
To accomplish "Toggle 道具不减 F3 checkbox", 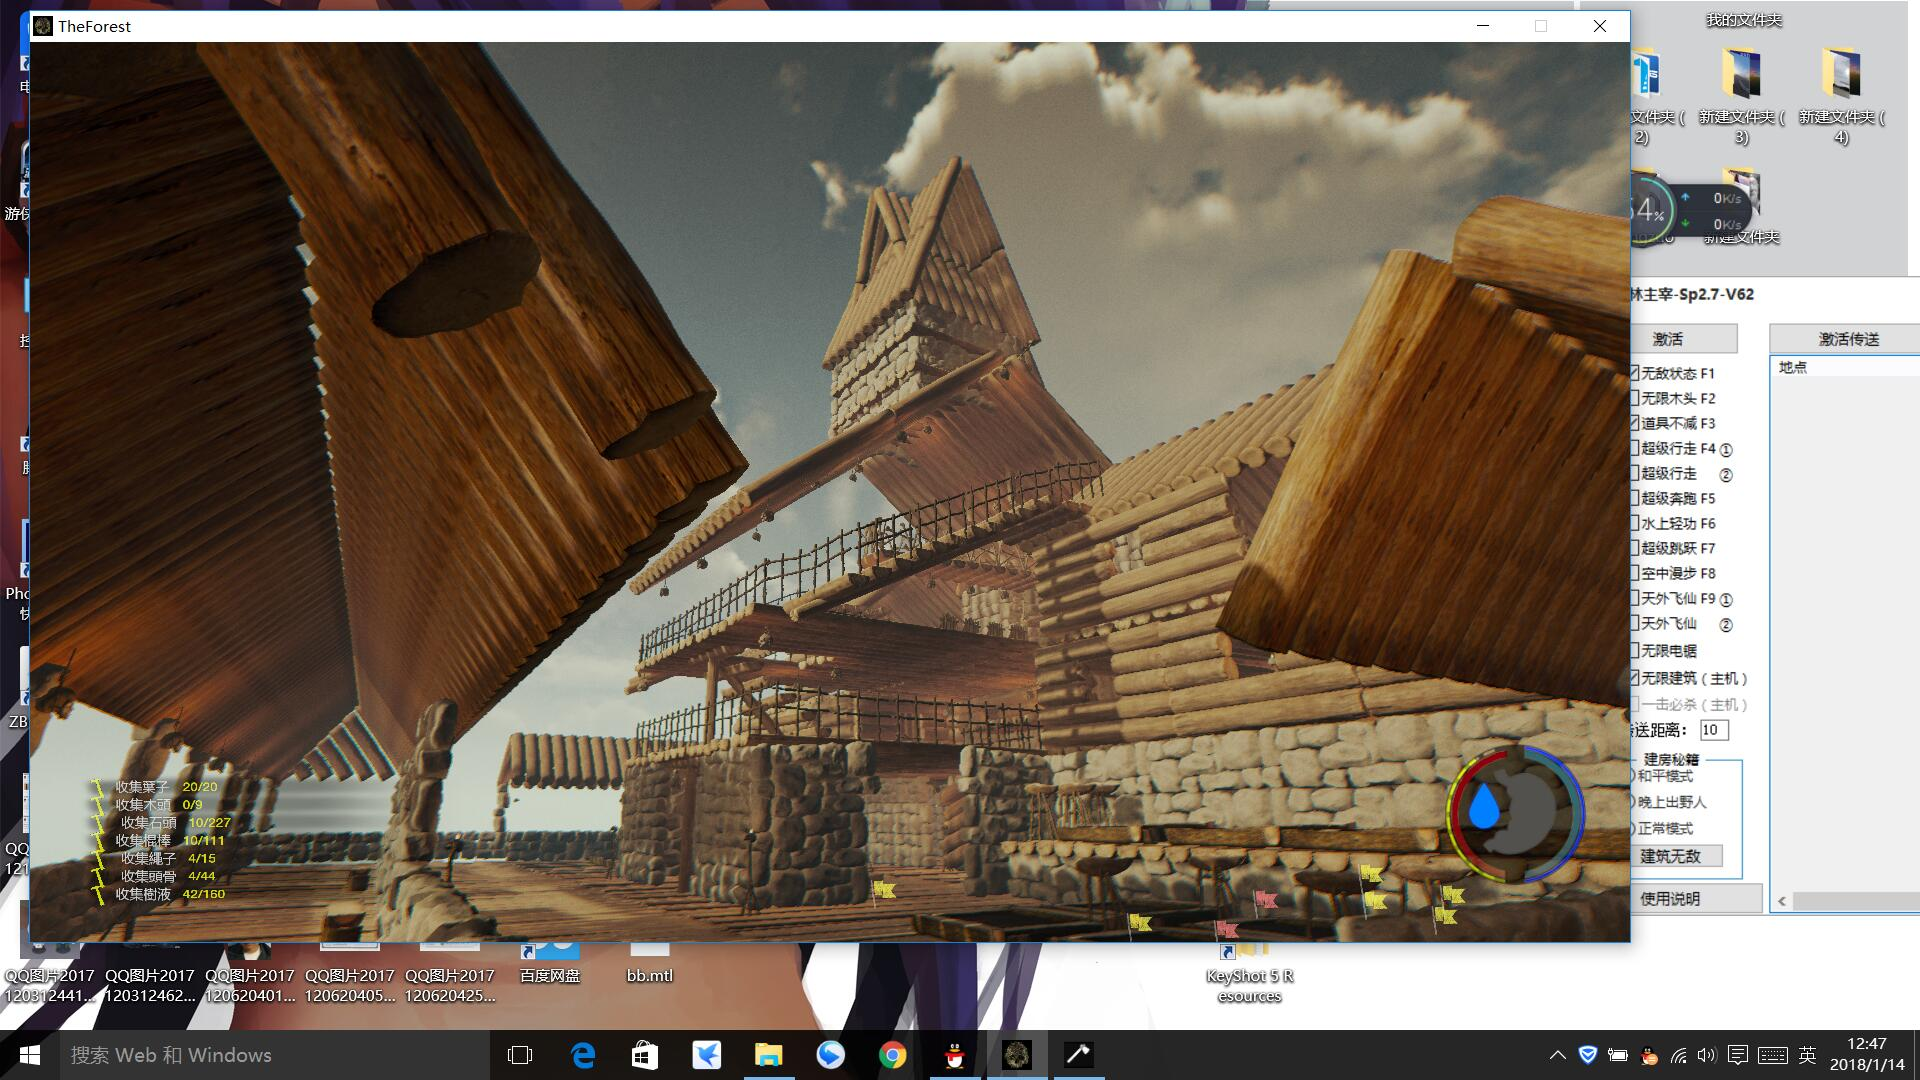I will coord(1635,423).
